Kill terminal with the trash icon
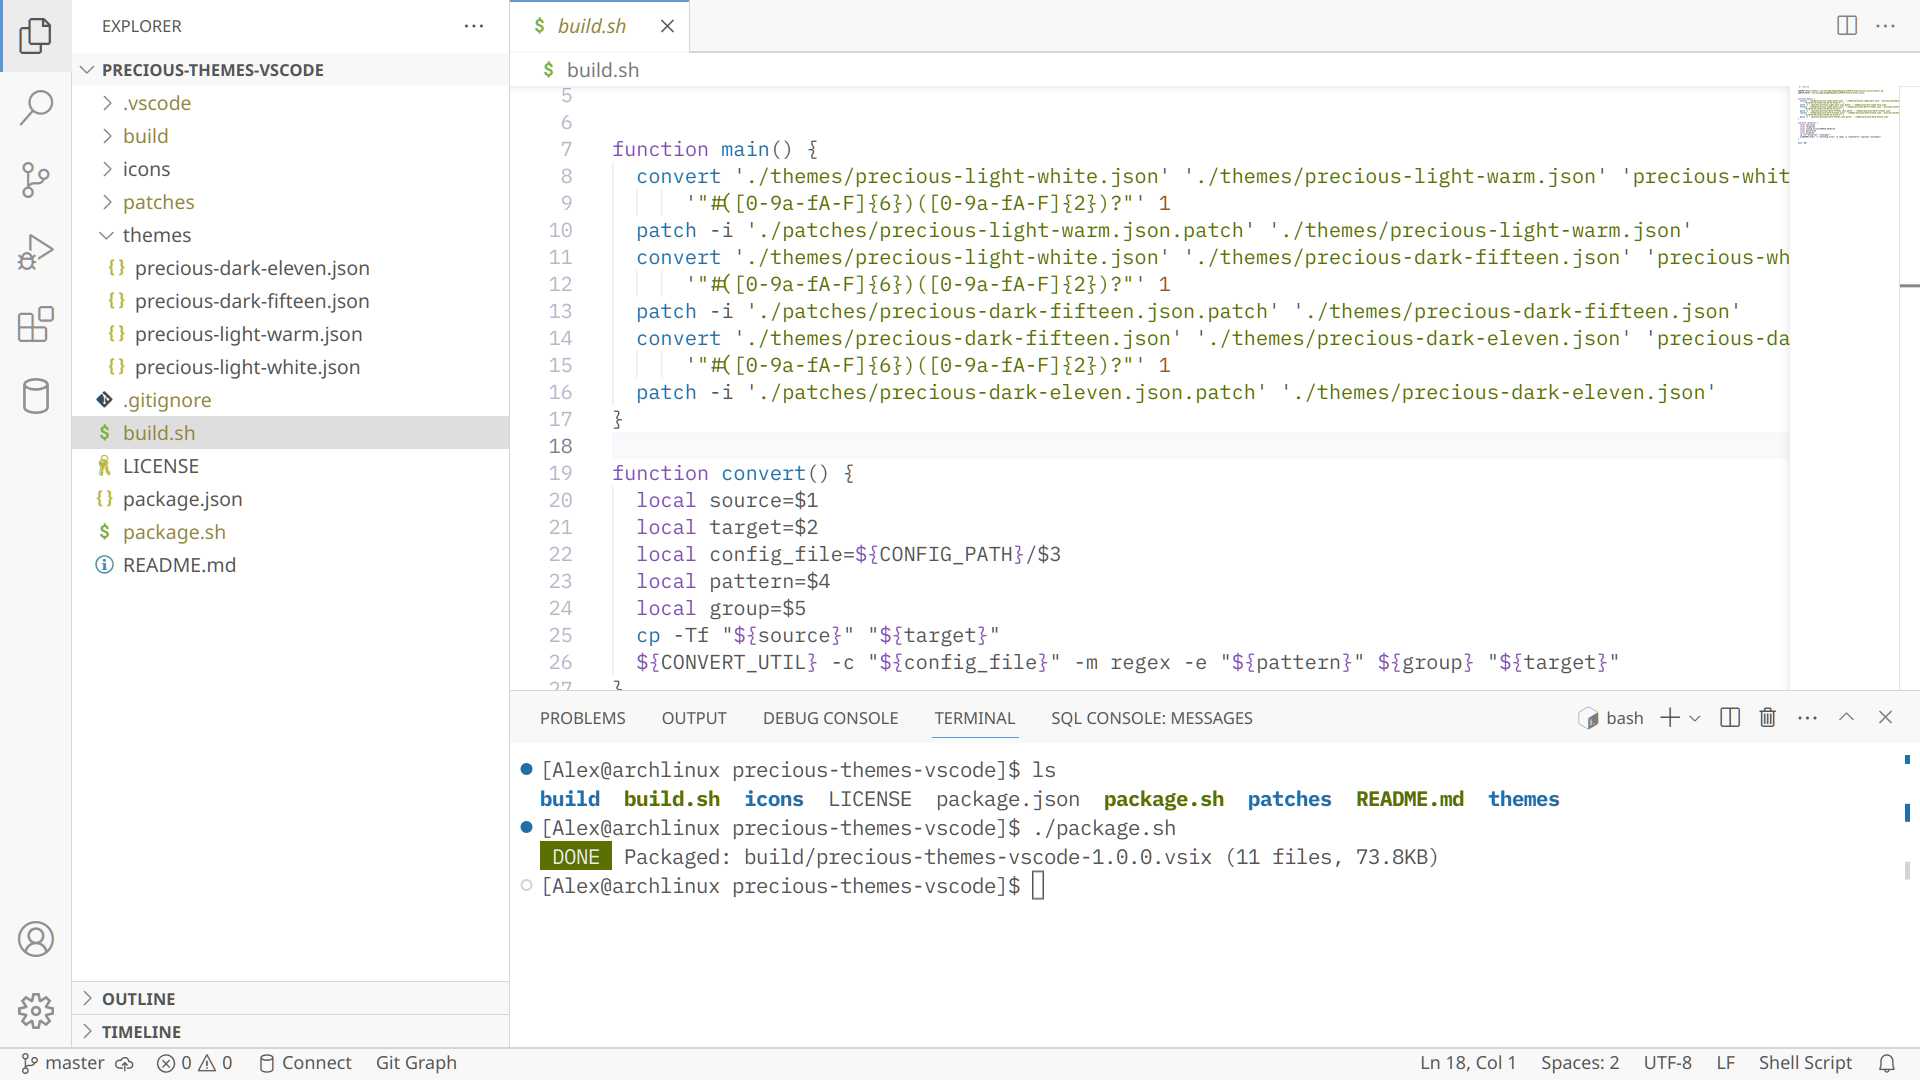Viewport: 1920px width, 1080px height. click(1768, 718)
